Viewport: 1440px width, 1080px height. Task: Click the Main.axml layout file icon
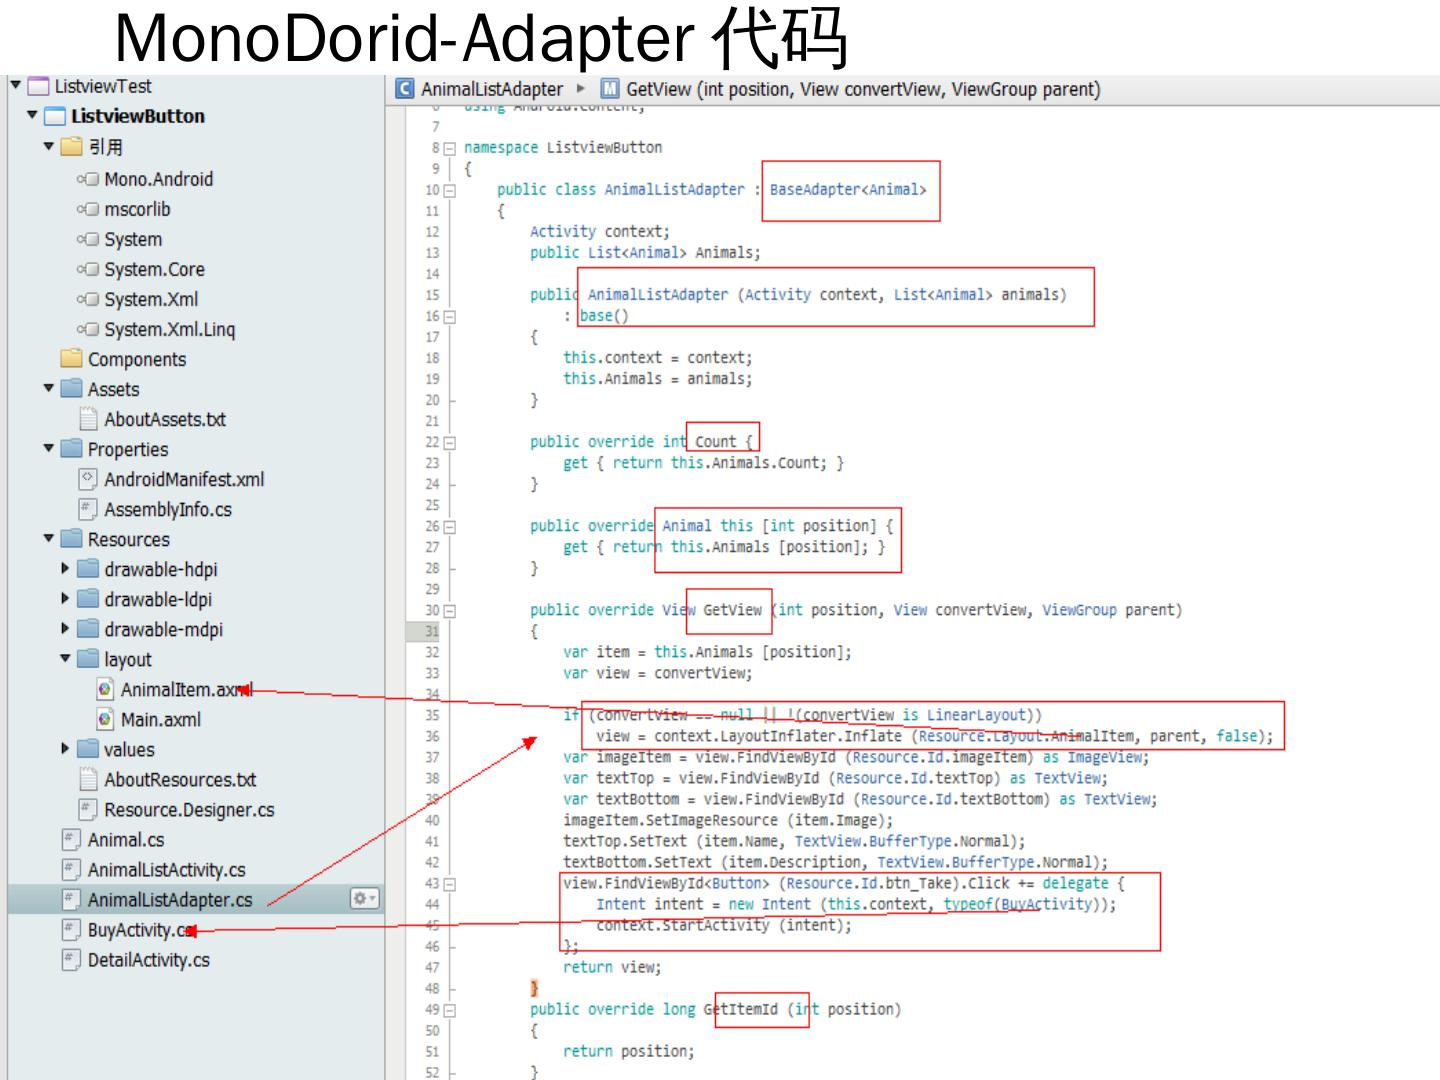point(105,719)
